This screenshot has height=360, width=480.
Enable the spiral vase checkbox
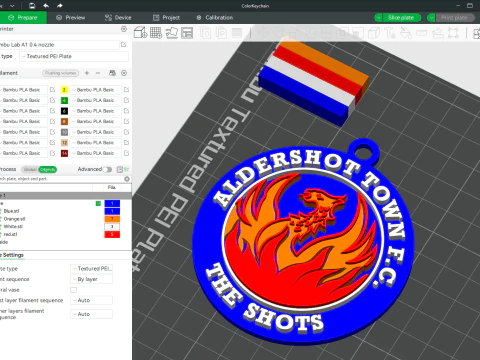coord(74,290)
